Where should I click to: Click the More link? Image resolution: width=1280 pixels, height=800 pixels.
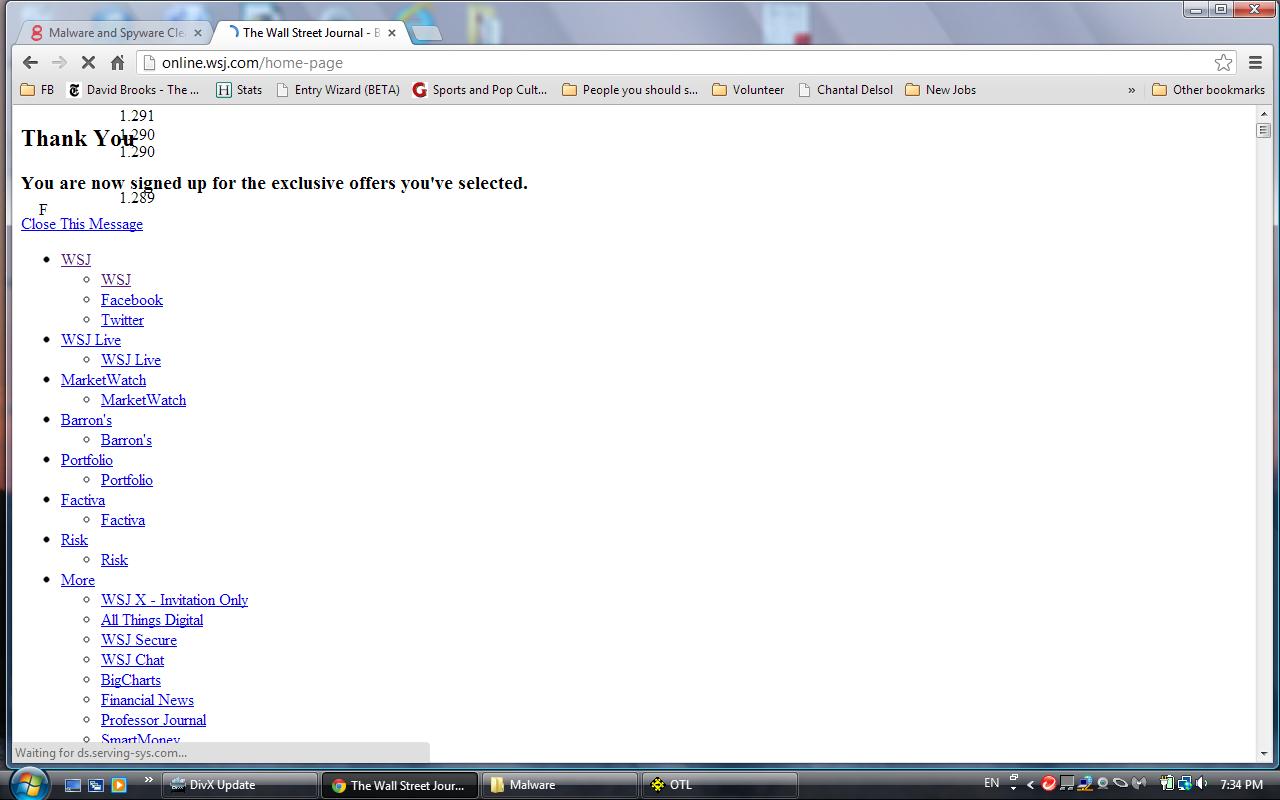point(78,580)
